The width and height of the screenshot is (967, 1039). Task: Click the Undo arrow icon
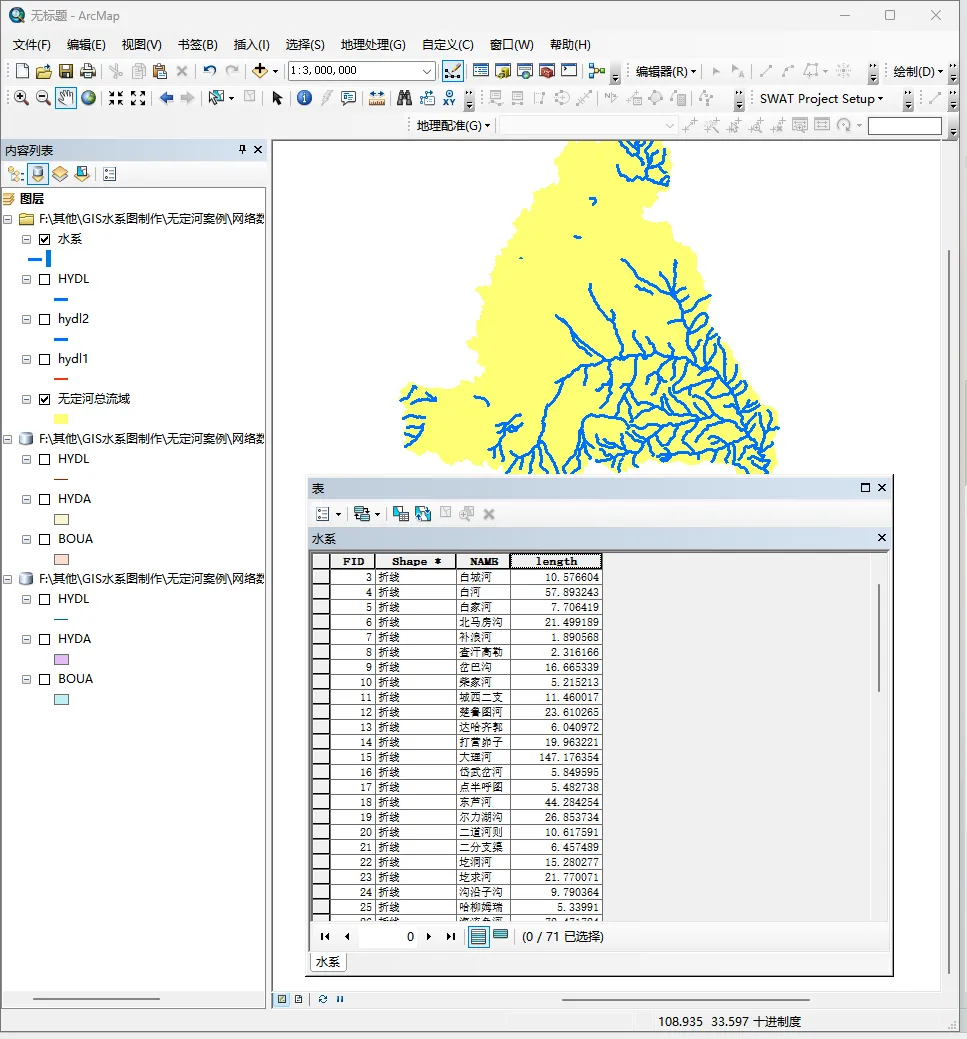209,71
